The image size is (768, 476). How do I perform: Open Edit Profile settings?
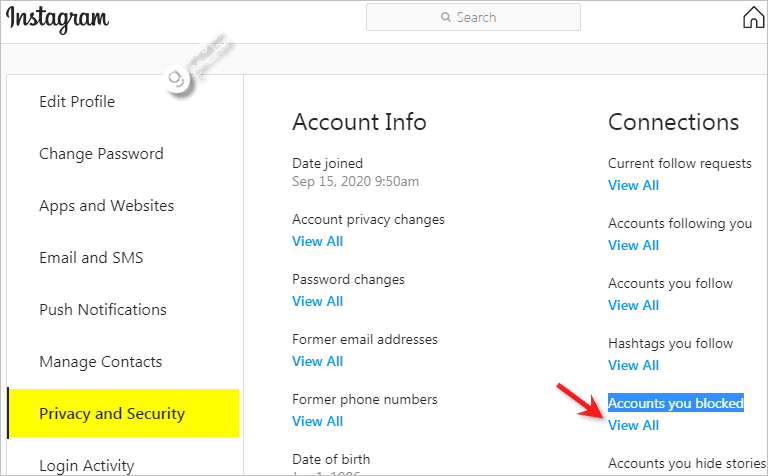pyautogui.click(x=77, y=101)
